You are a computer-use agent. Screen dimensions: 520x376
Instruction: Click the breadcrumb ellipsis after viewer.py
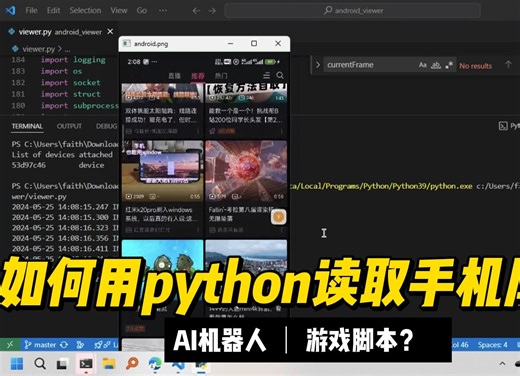[x=68, y=50]
